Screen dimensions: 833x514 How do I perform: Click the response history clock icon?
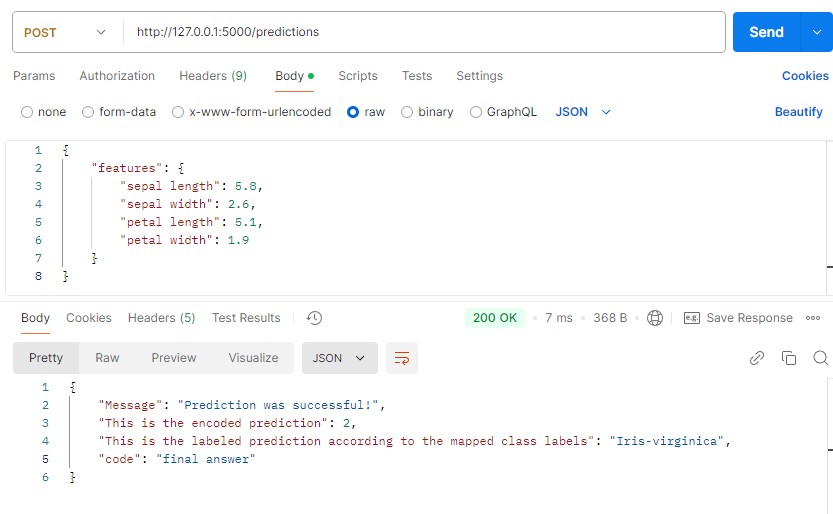point(314,318)
